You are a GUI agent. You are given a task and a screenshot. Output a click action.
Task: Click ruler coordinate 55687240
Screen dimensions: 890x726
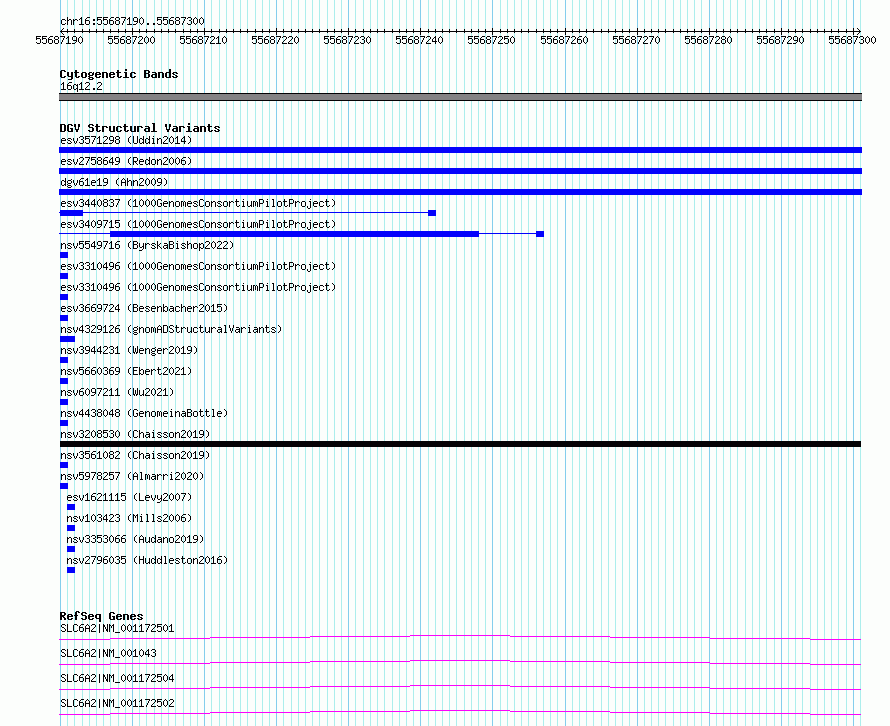(419, 40)
